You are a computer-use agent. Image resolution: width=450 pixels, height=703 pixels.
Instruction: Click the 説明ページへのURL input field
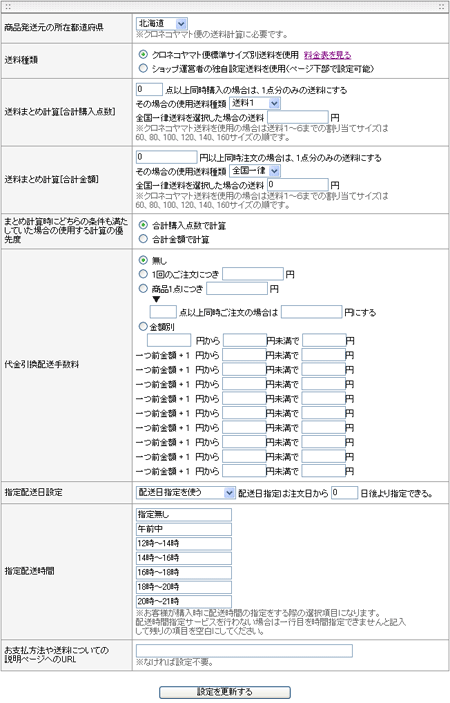coord(244,651)
